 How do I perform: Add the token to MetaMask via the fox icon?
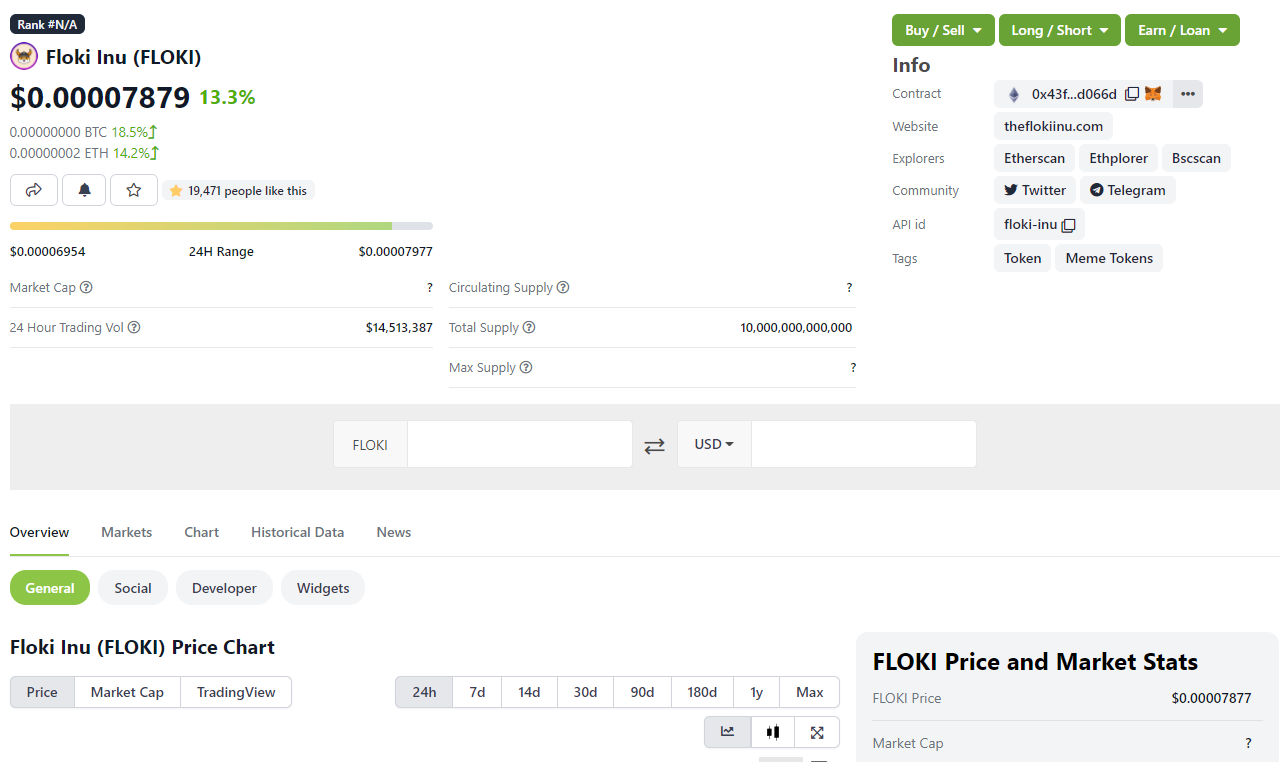[1153, 93]
